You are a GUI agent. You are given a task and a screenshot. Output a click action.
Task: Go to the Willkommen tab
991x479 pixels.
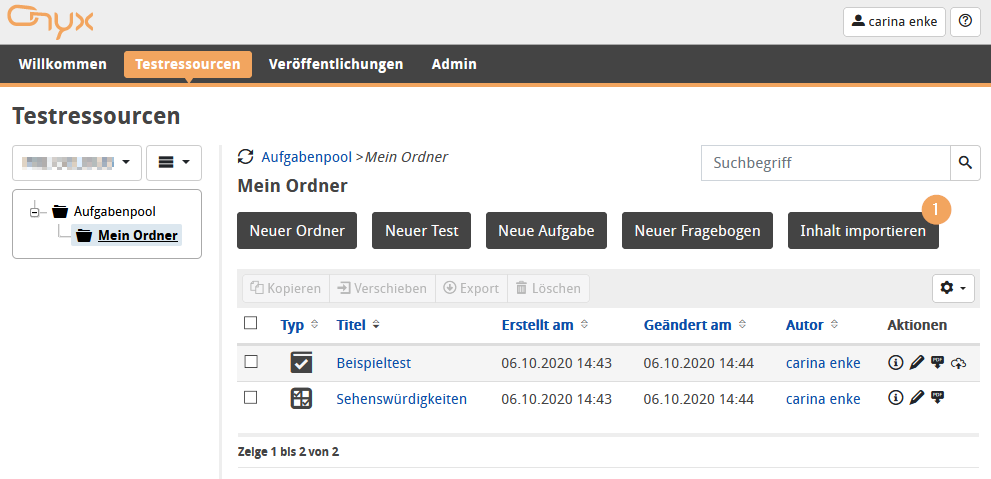point(63,64)
